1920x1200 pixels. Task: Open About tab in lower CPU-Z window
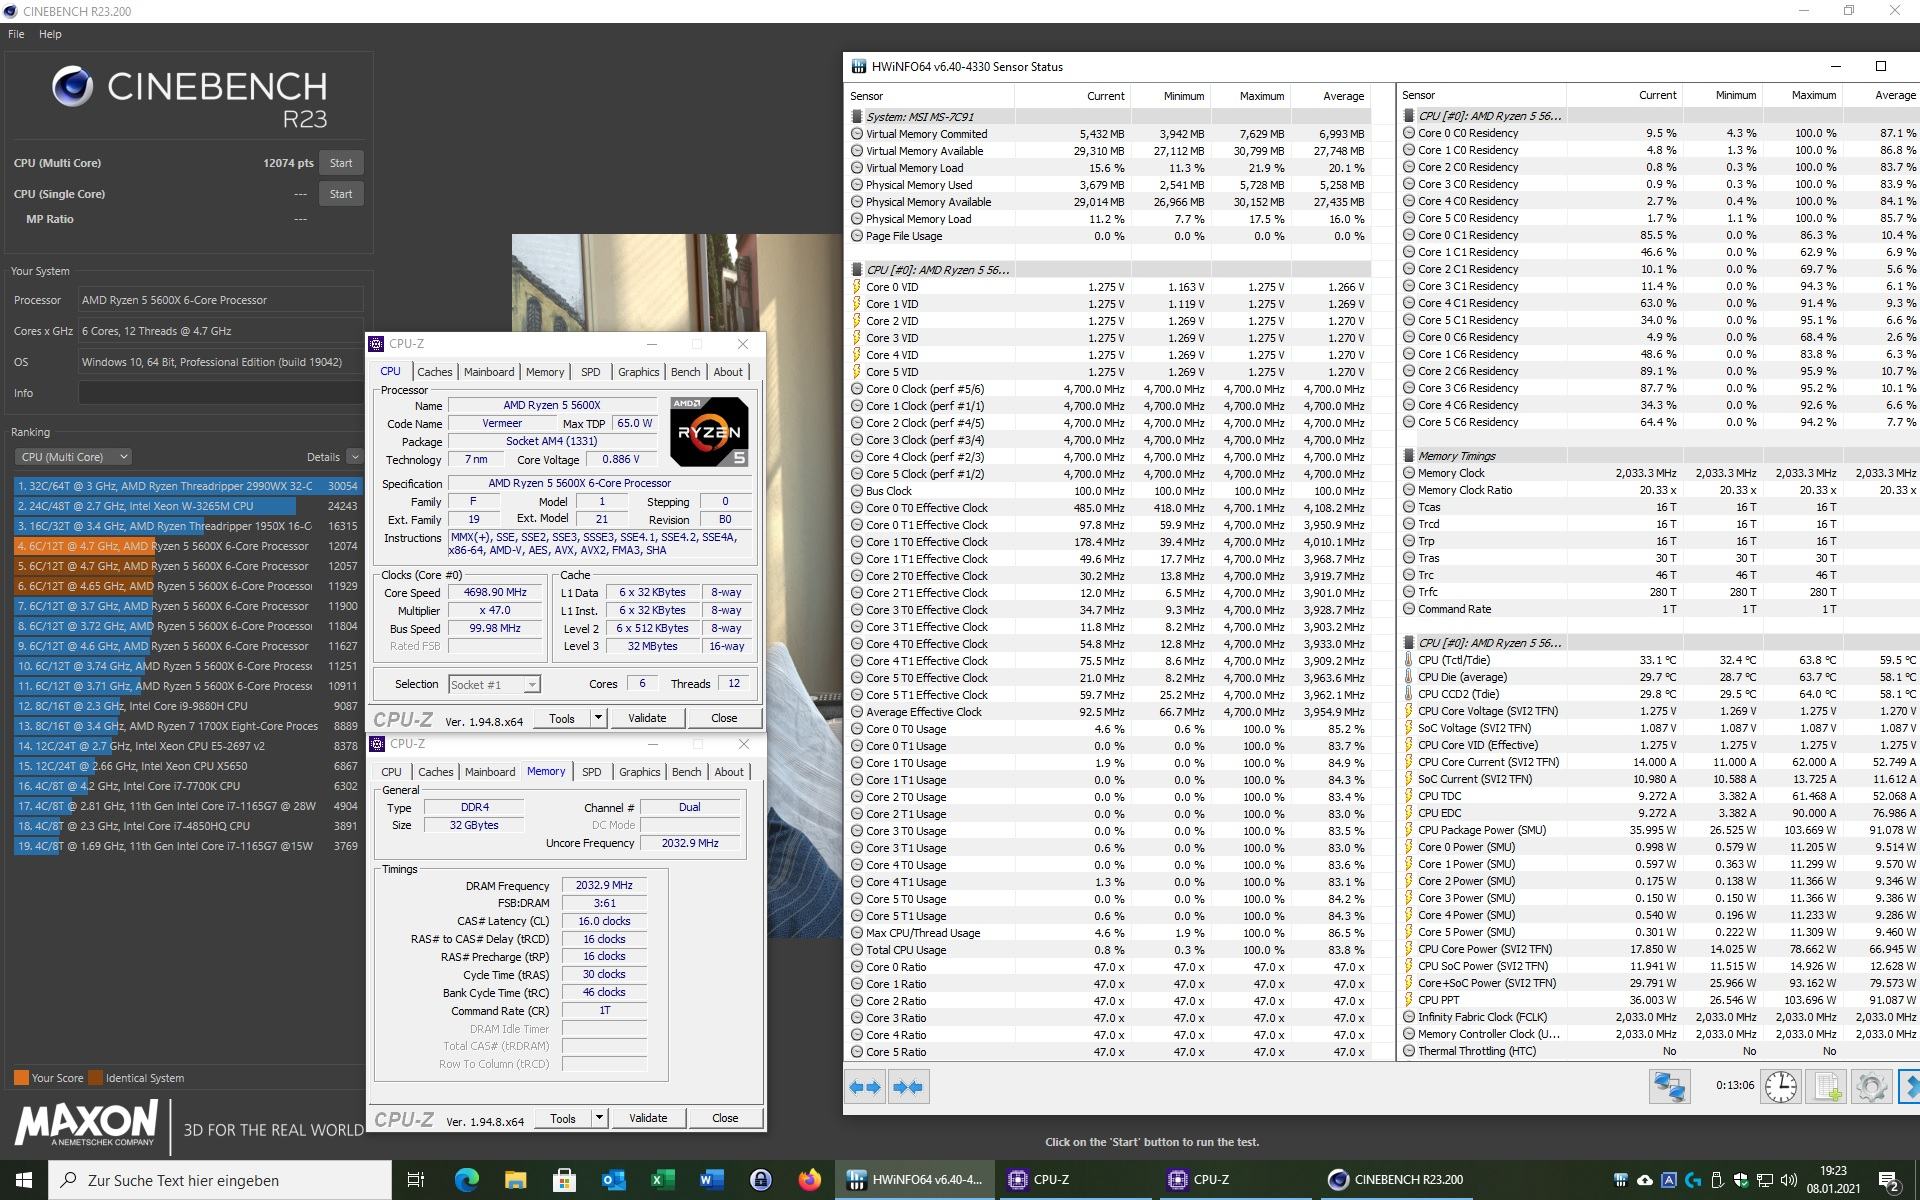click(729, 772)
